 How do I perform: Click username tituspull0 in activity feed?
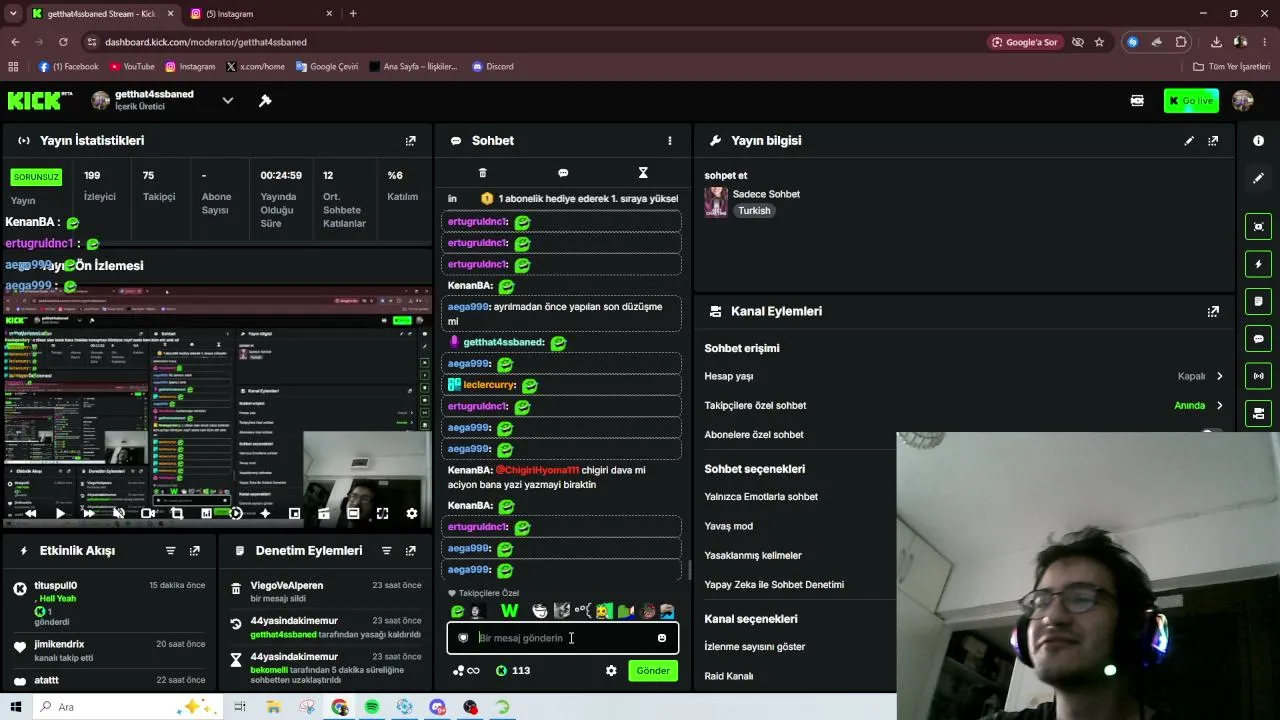[56, 586]
